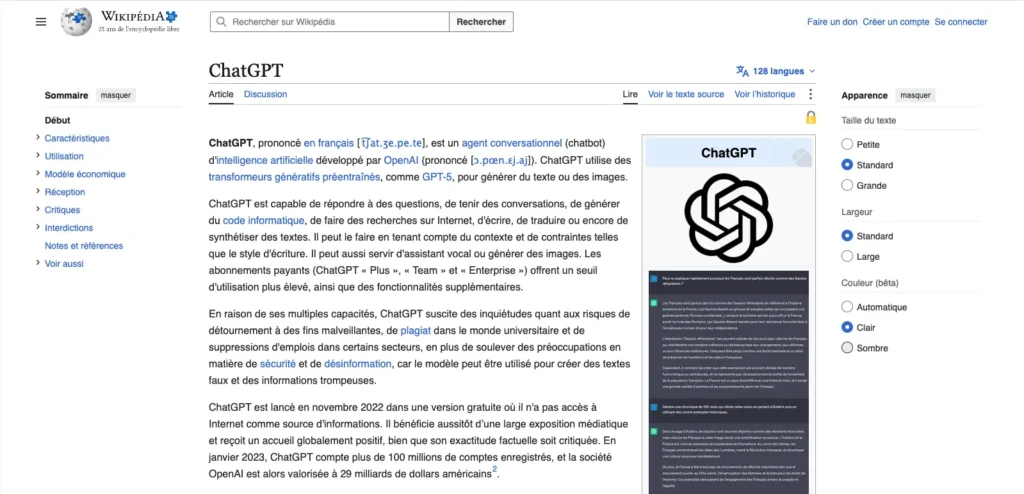This screenshot has height=494, width=1024.
Task: Click the ChatGPT page title heading
Action: click(246, 71)
